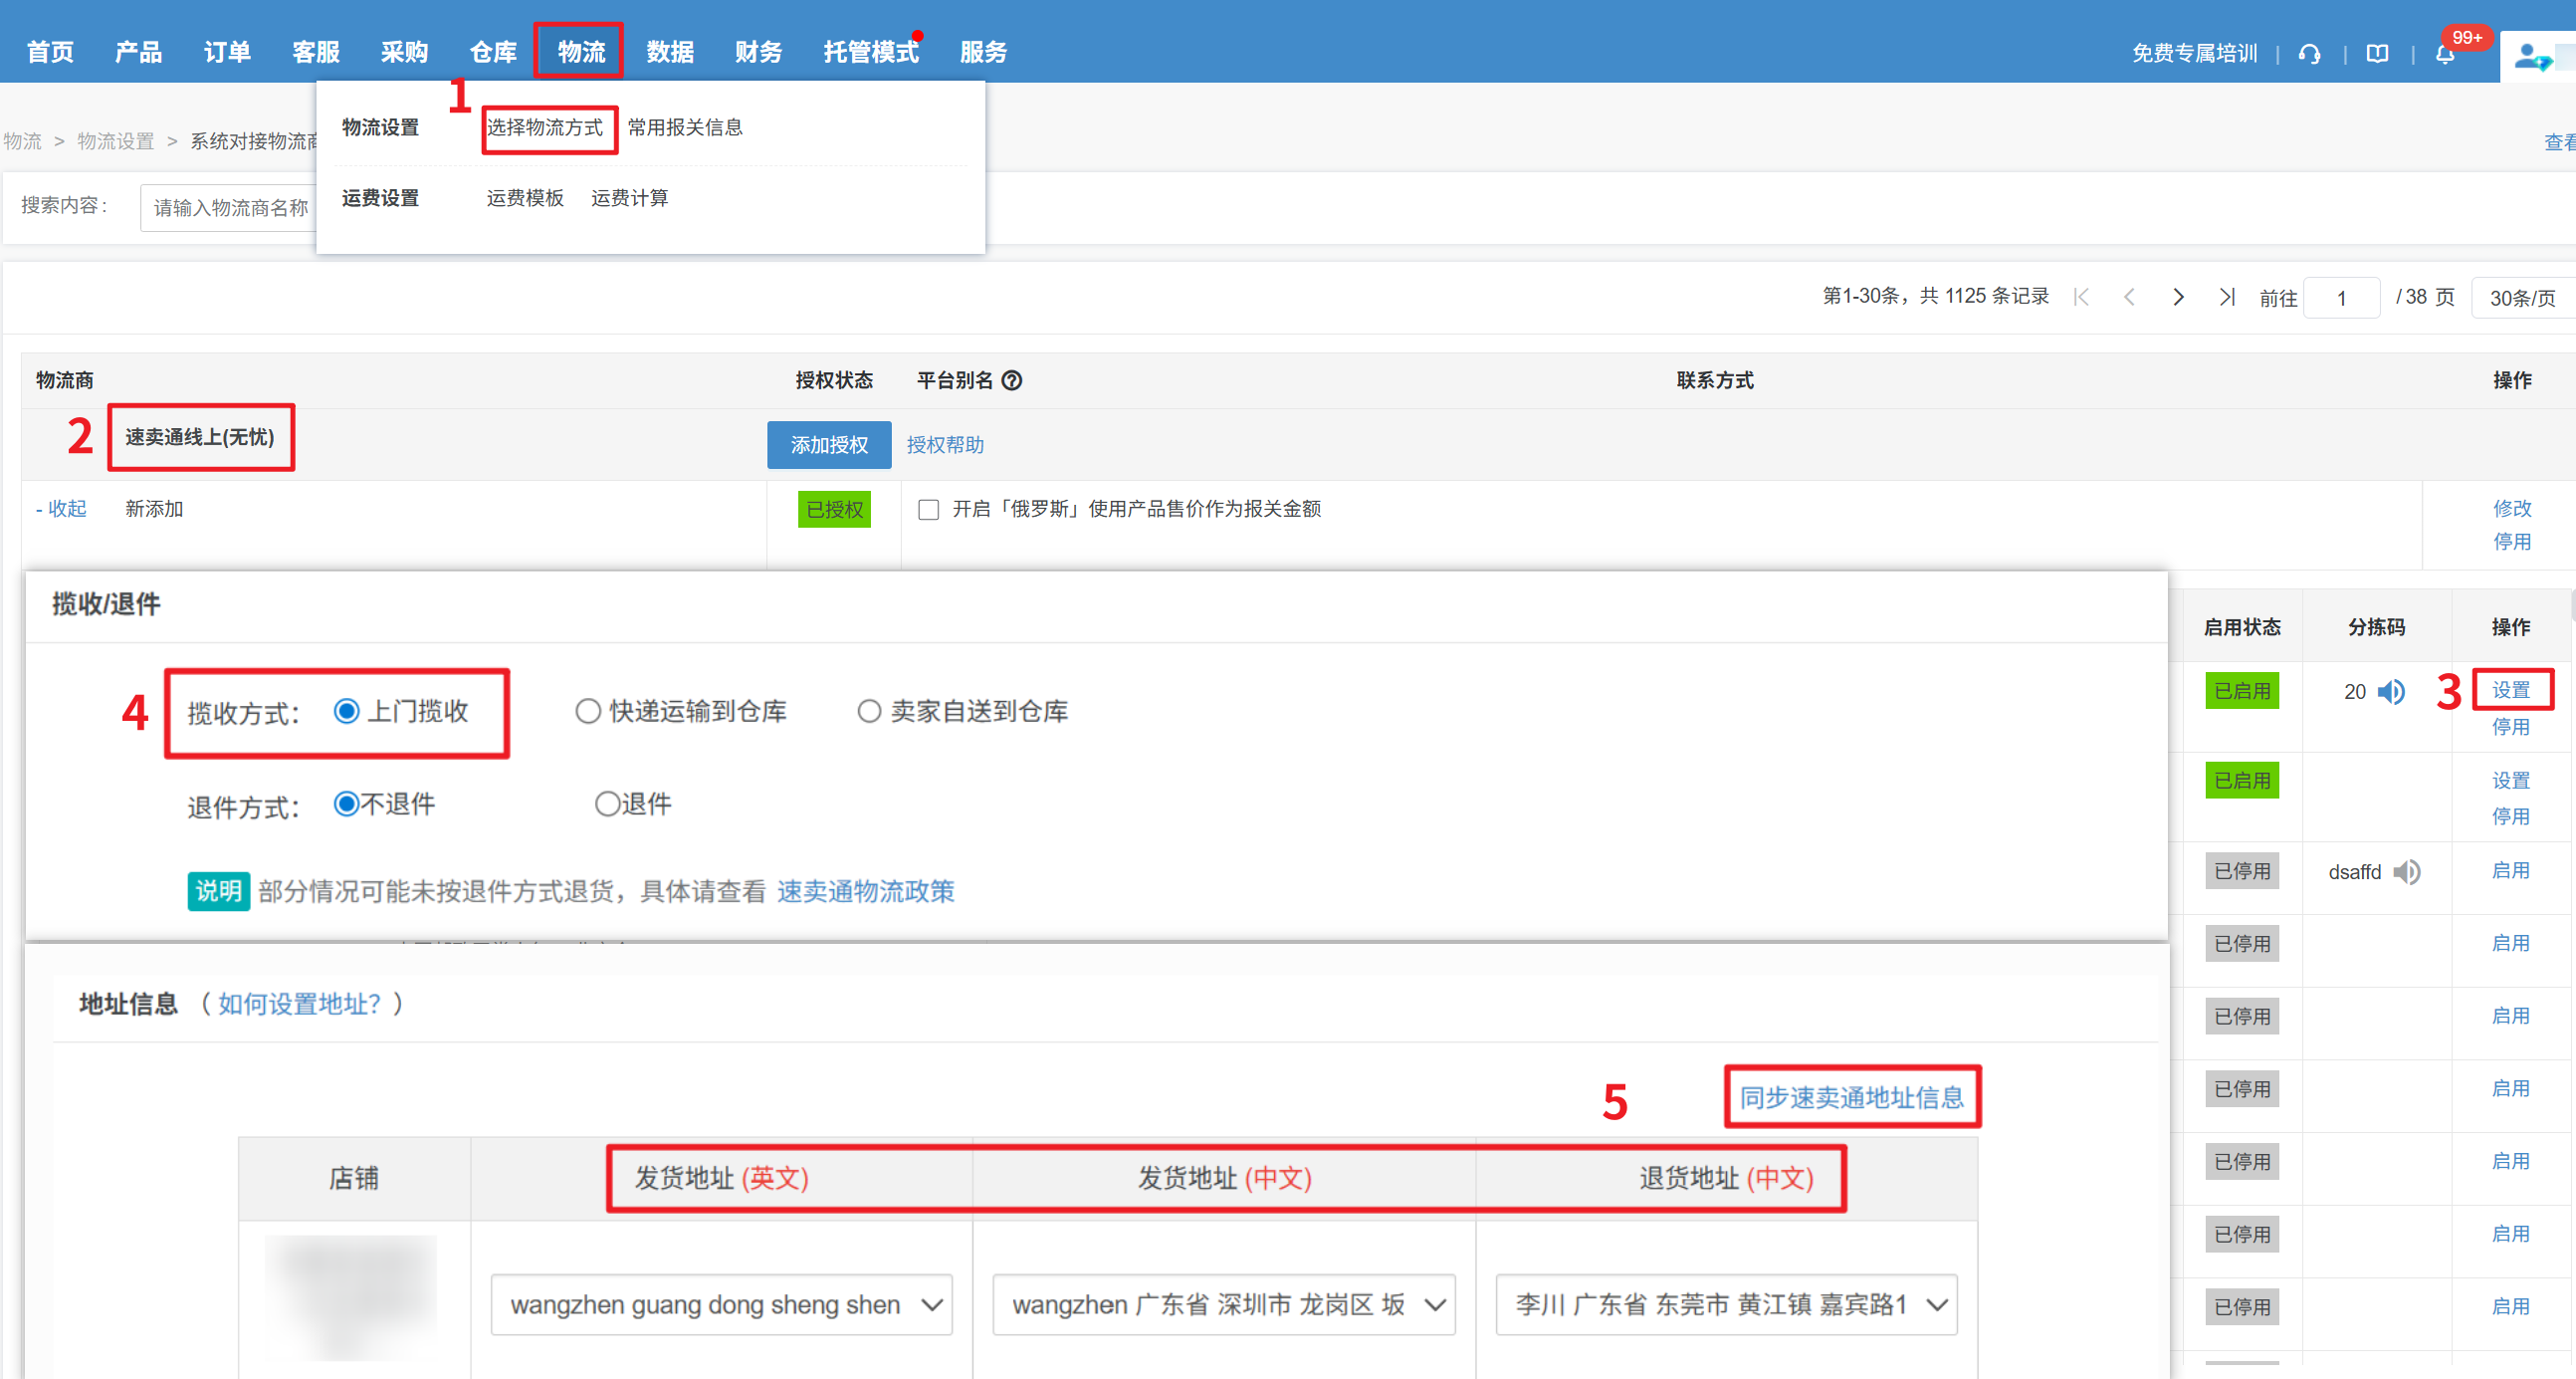Open the 30条/页 page size dropdown
Screen dimensions: 2576x1379
point(2522,298)
